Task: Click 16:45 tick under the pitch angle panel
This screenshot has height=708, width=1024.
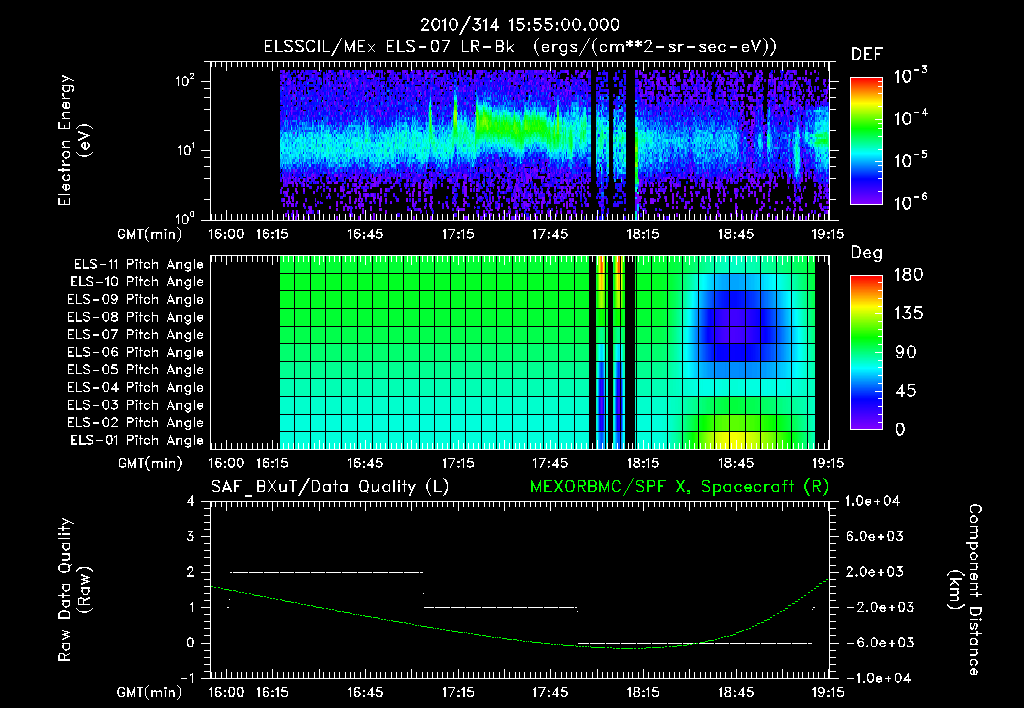Action: click(x=364, y=463)
